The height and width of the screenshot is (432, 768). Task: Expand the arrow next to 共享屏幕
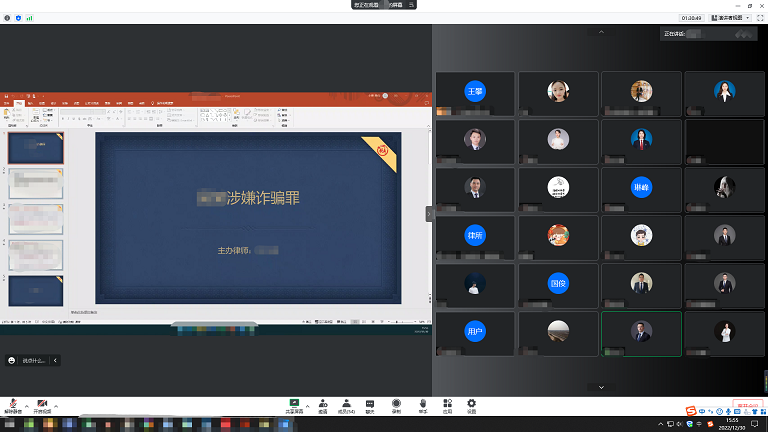click(307, 405)
